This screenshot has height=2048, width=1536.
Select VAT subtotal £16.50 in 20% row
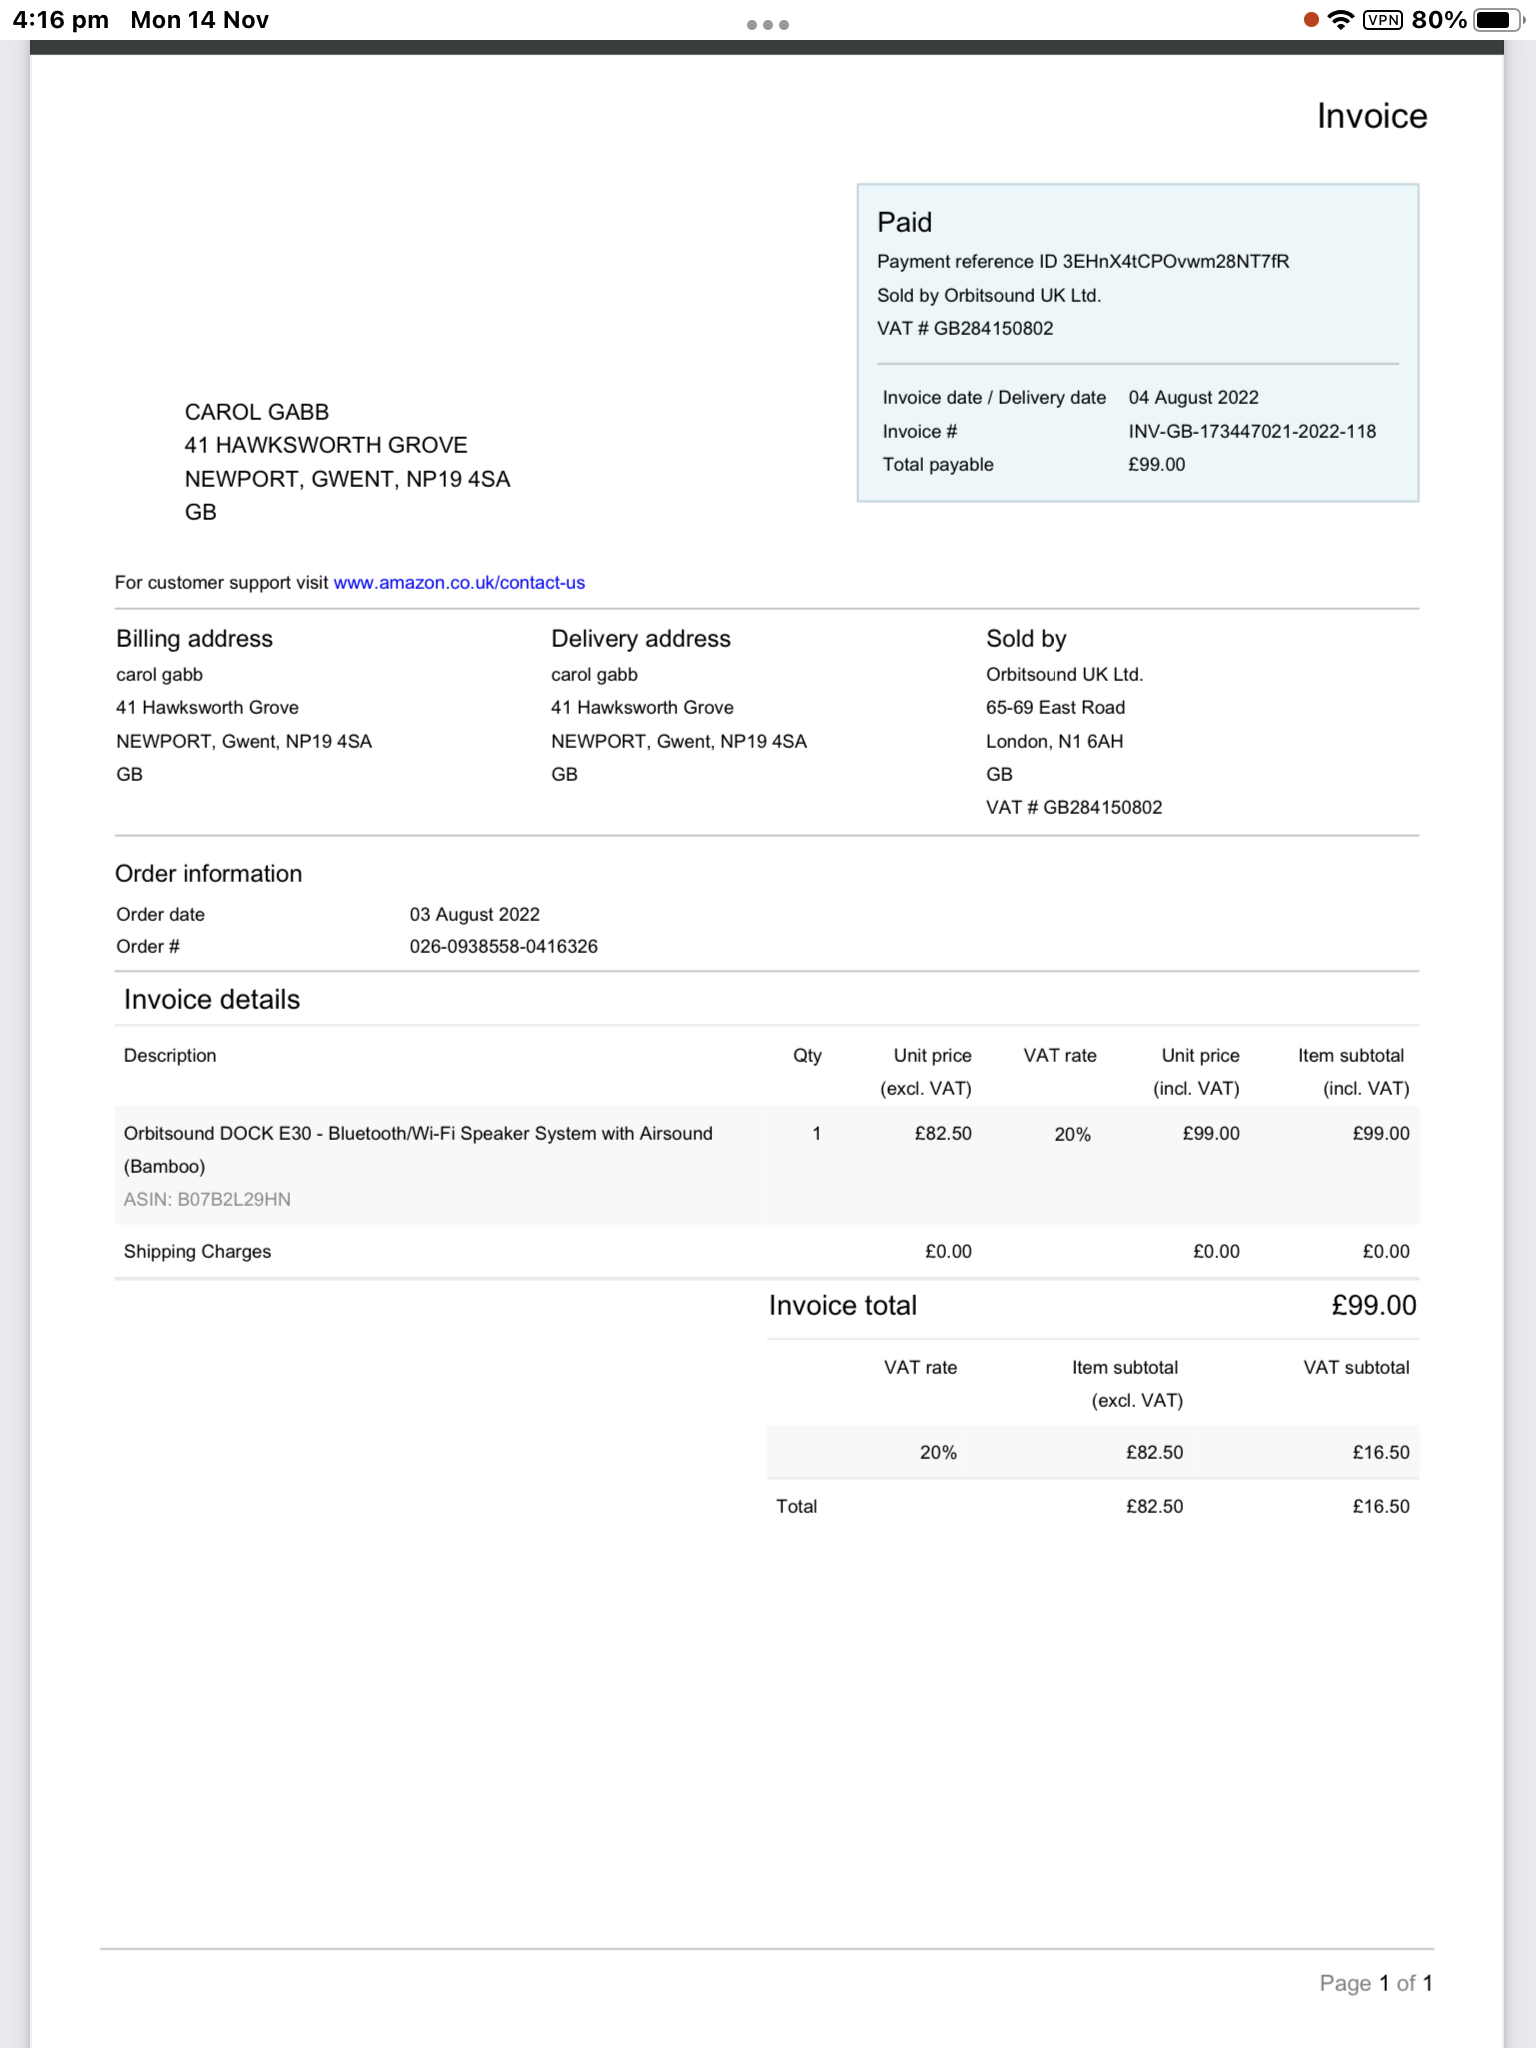(1381, 1452)
